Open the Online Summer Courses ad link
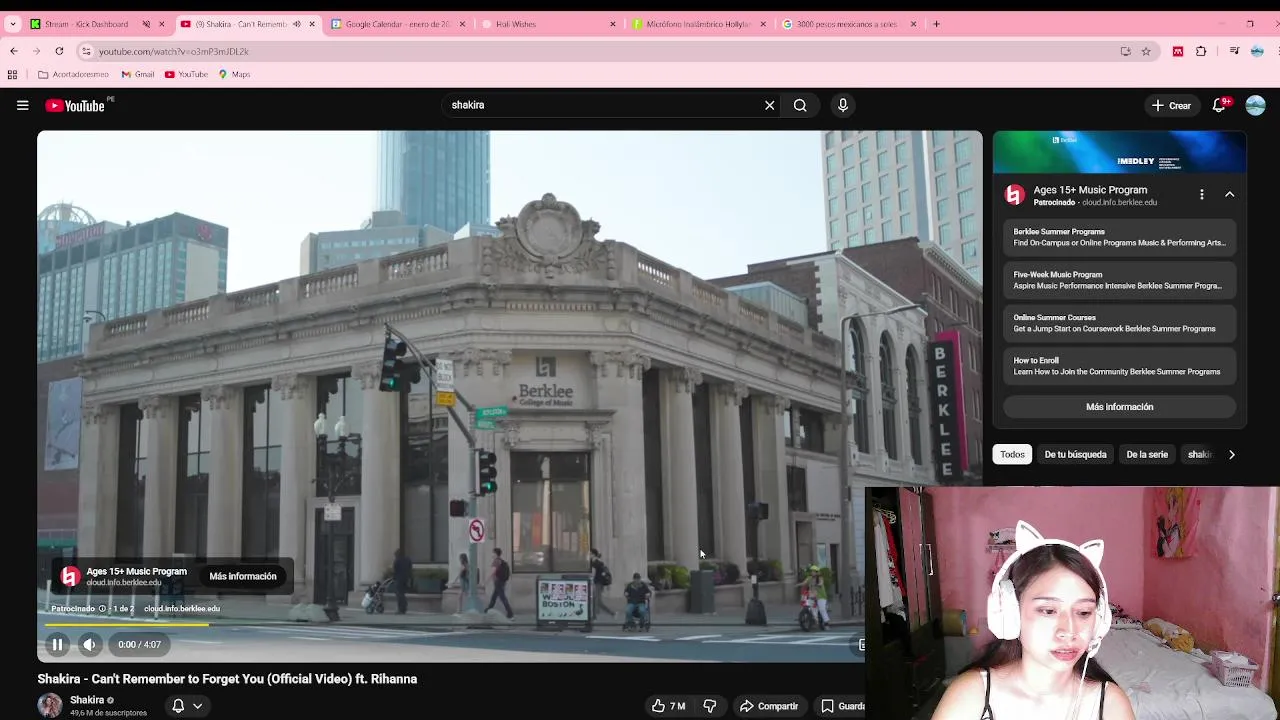This screenshot has width=1280, height=720. 1120,323
